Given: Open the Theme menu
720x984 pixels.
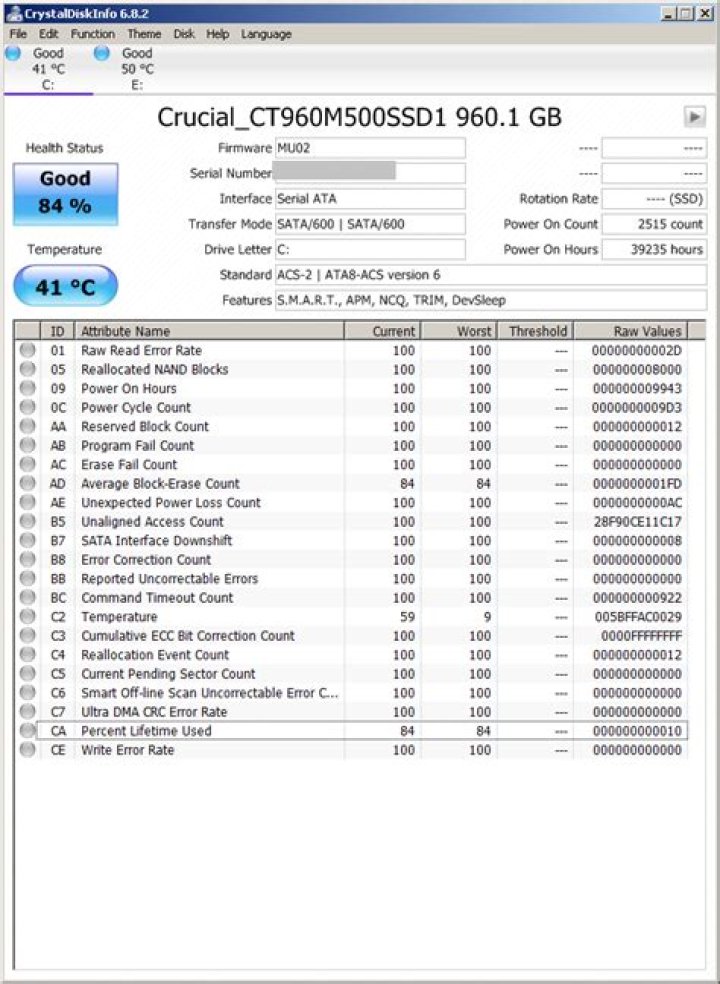Looking at the screenshot, I should [x=144, y=34].
